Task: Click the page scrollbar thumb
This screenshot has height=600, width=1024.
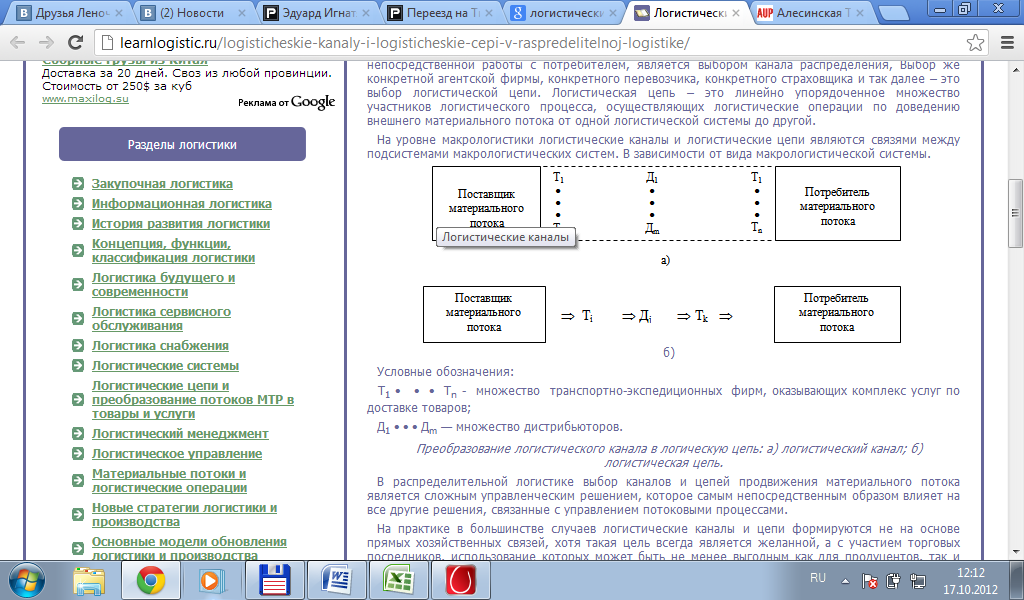Action: [x=1015, y=213]
